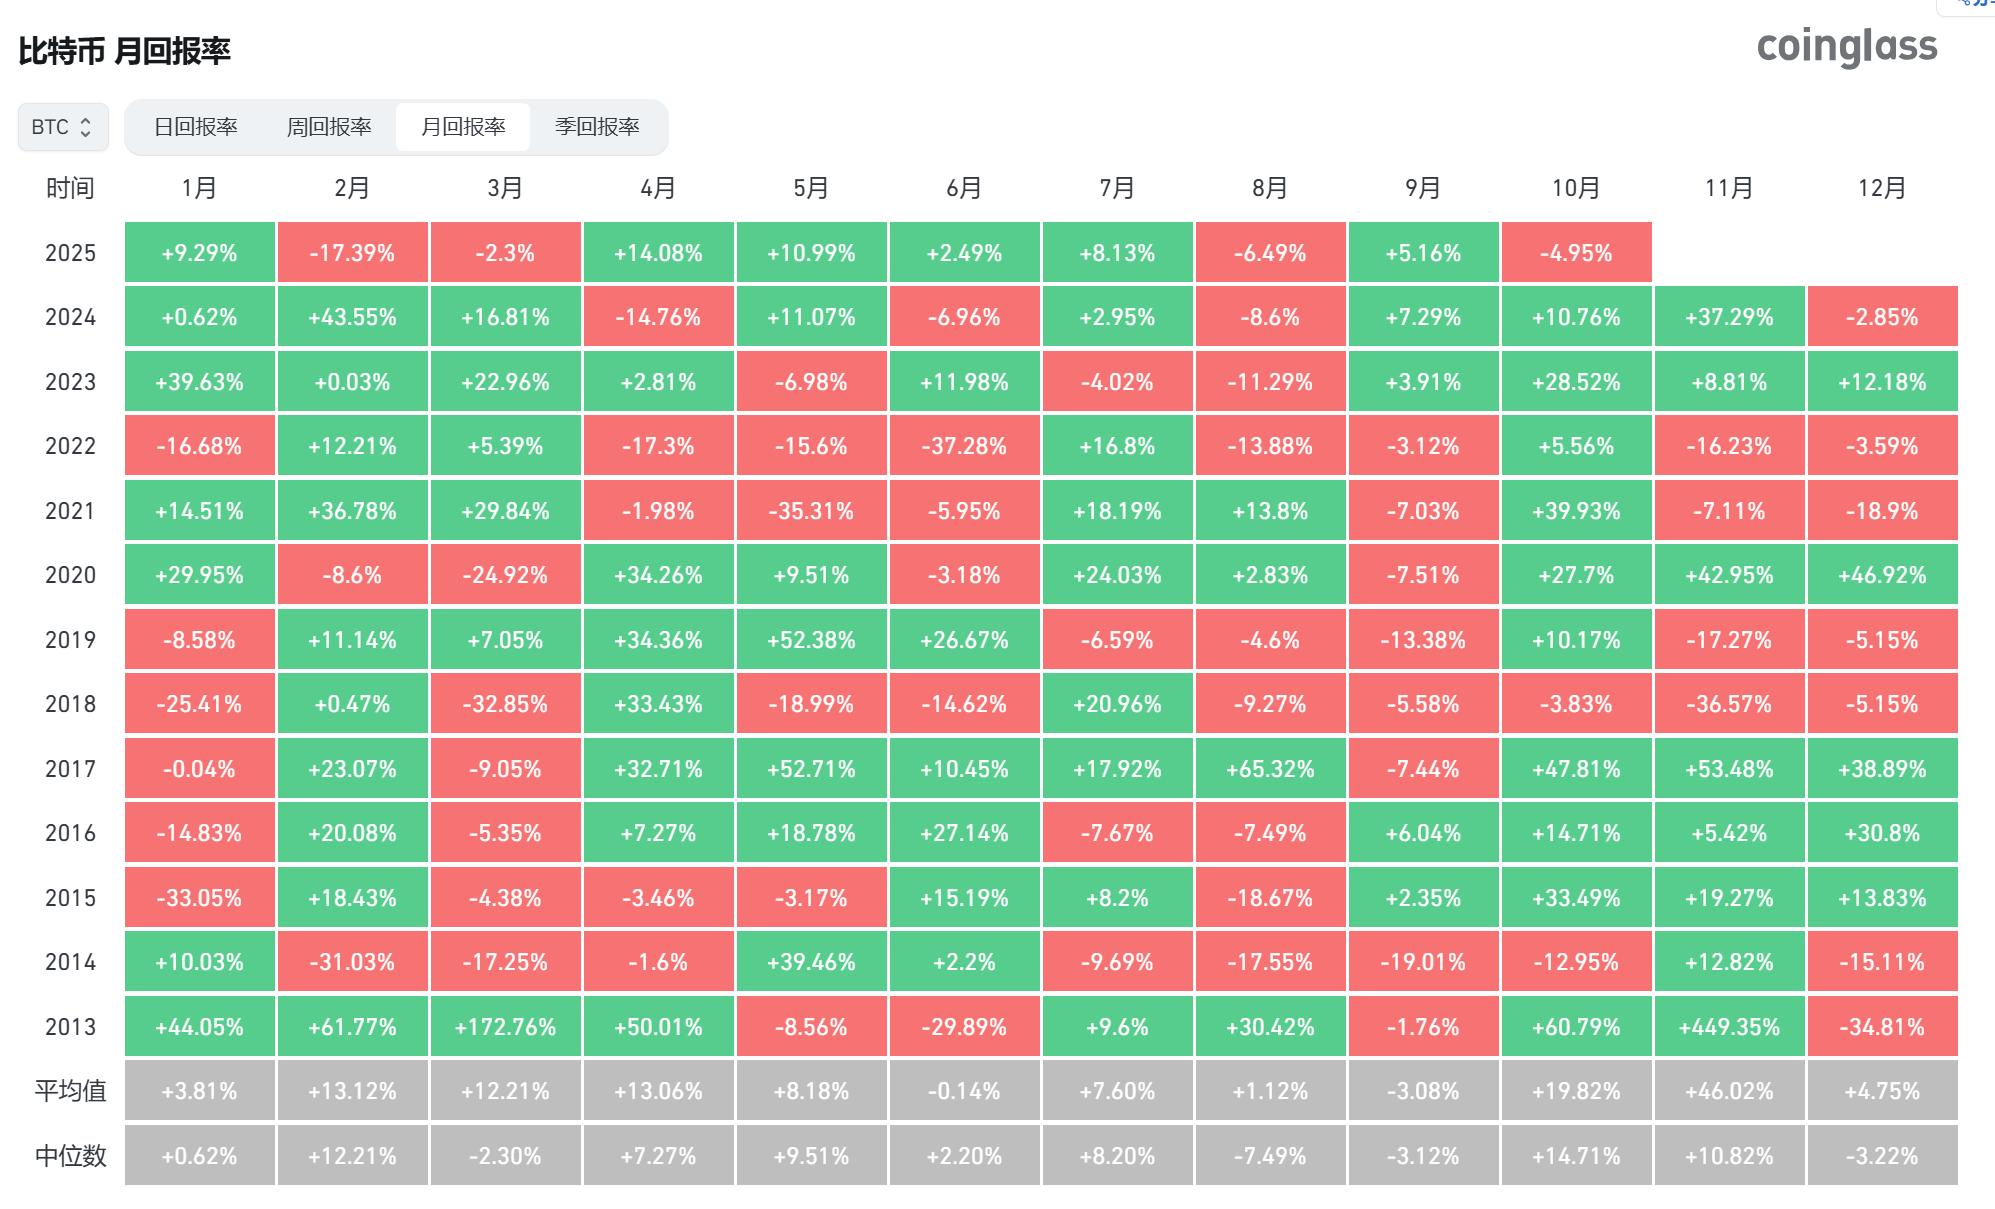
Task: Switch to the 周回报率 tab
Action: [329, 127]
